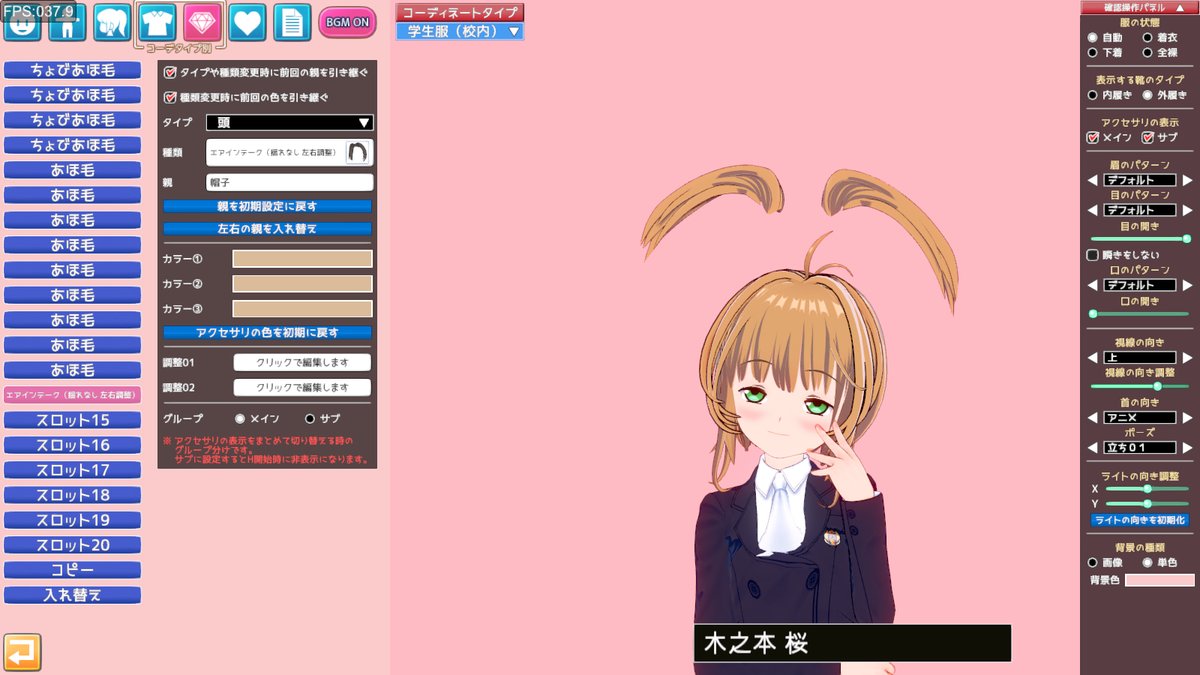
Task: Next mouth pattern (口のパターン) arrow
Action: [1185, 285]
